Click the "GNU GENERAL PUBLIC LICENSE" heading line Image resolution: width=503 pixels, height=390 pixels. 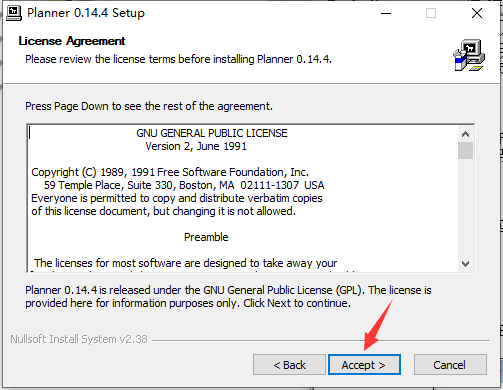212,133
